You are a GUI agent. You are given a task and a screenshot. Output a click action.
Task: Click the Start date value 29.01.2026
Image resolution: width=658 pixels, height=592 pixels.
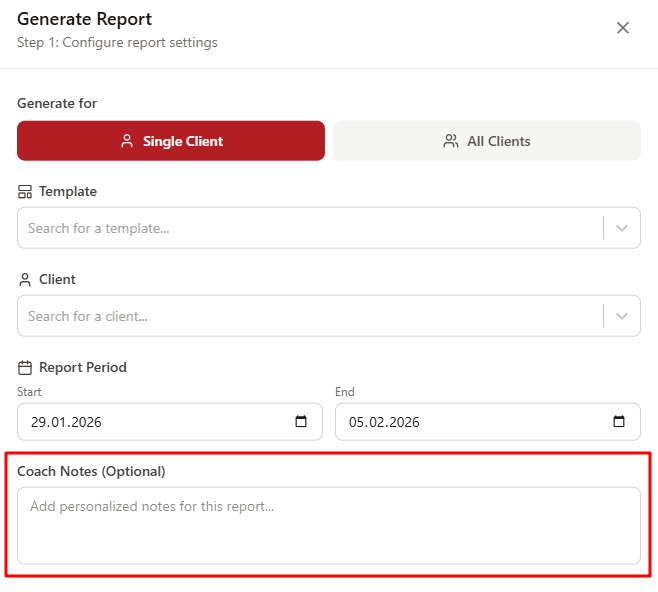[x=67, y=422]
